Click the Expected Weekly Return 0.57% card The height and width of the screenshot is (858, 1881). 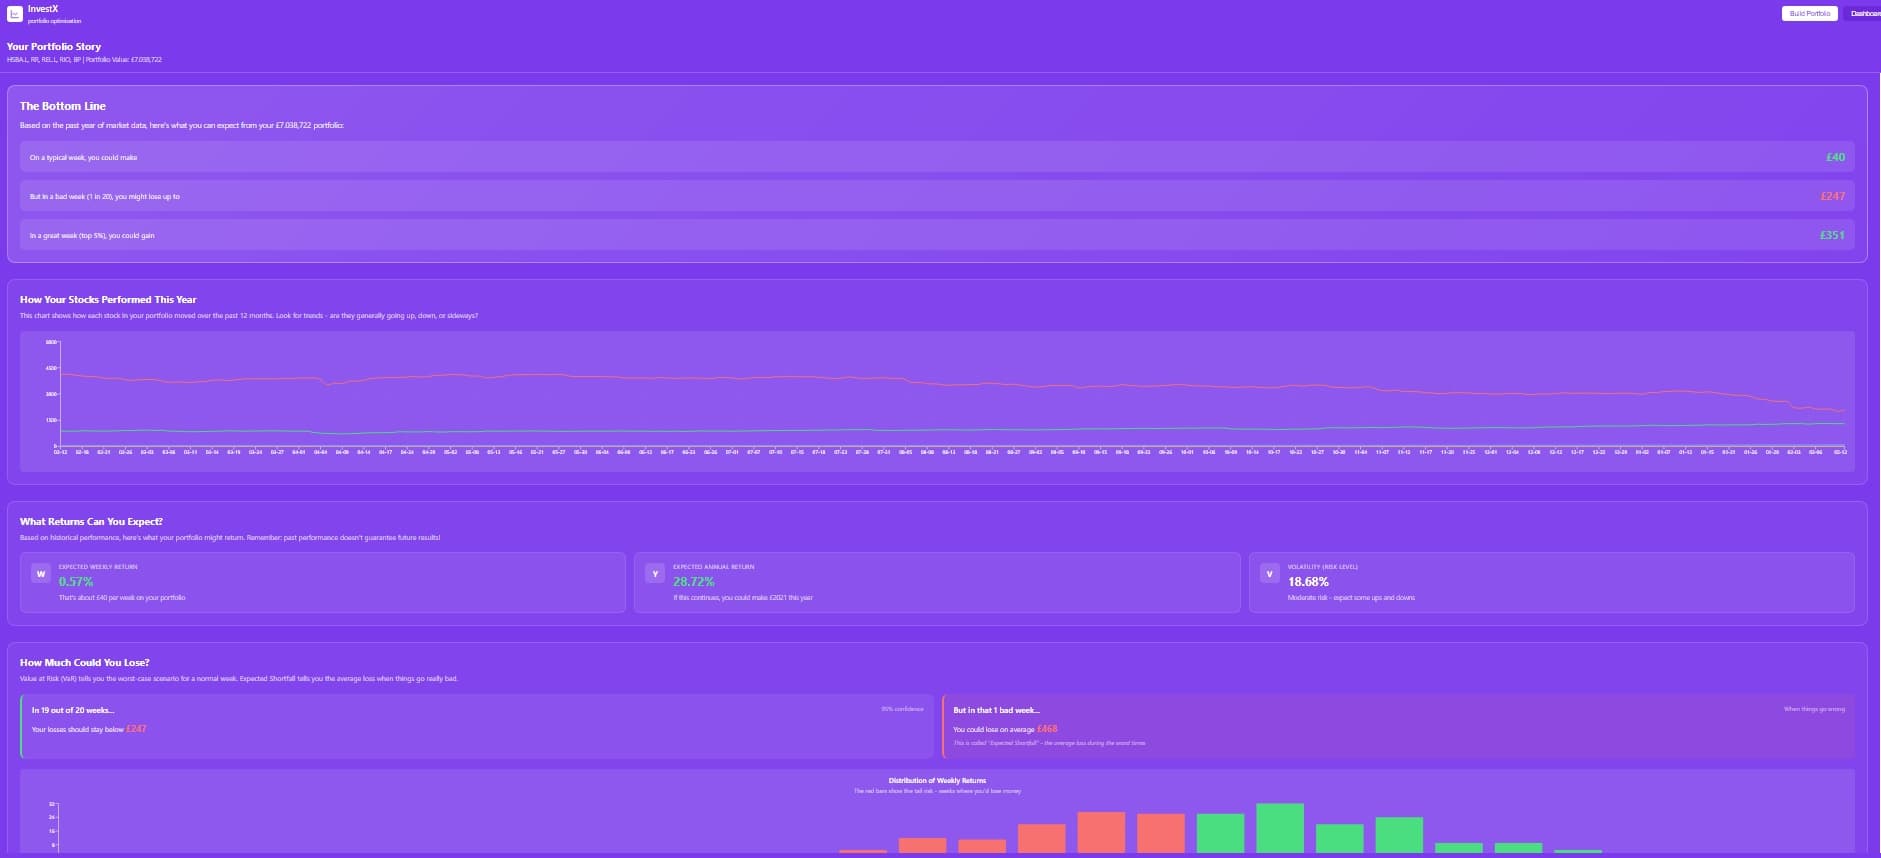(x=322, y=582)
